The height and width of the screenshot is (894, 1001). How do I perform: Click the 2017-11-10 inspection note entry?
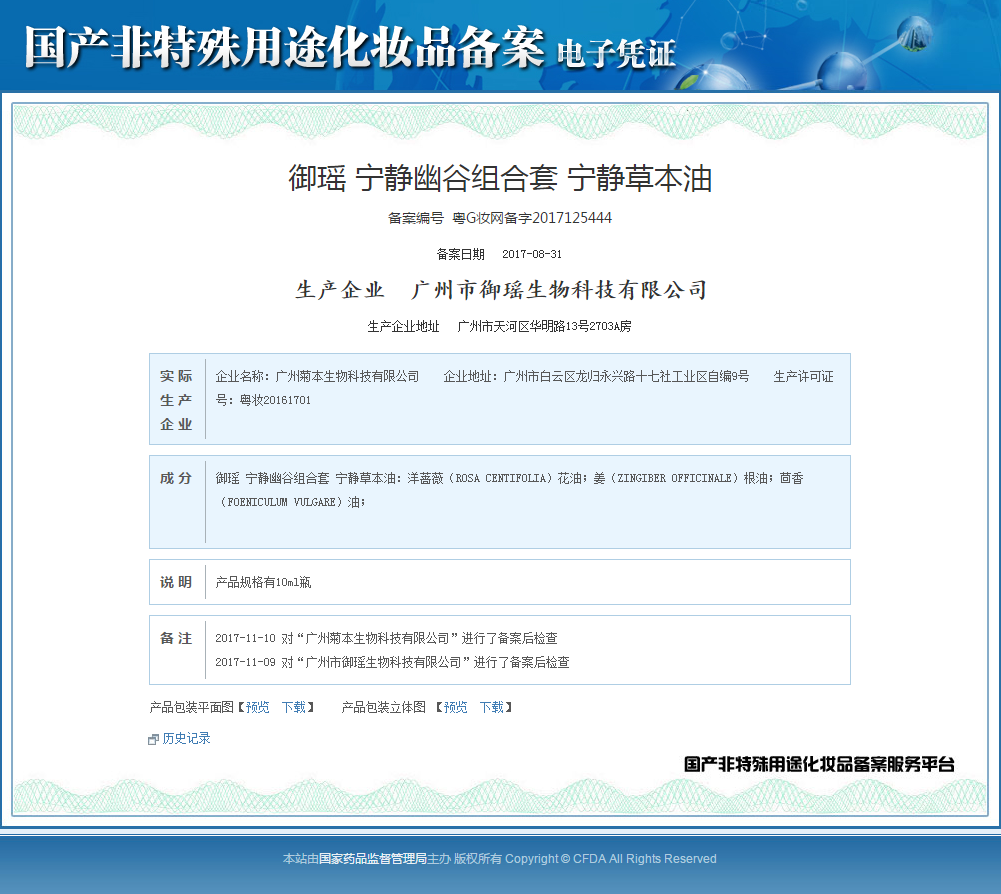click(386, 638)
